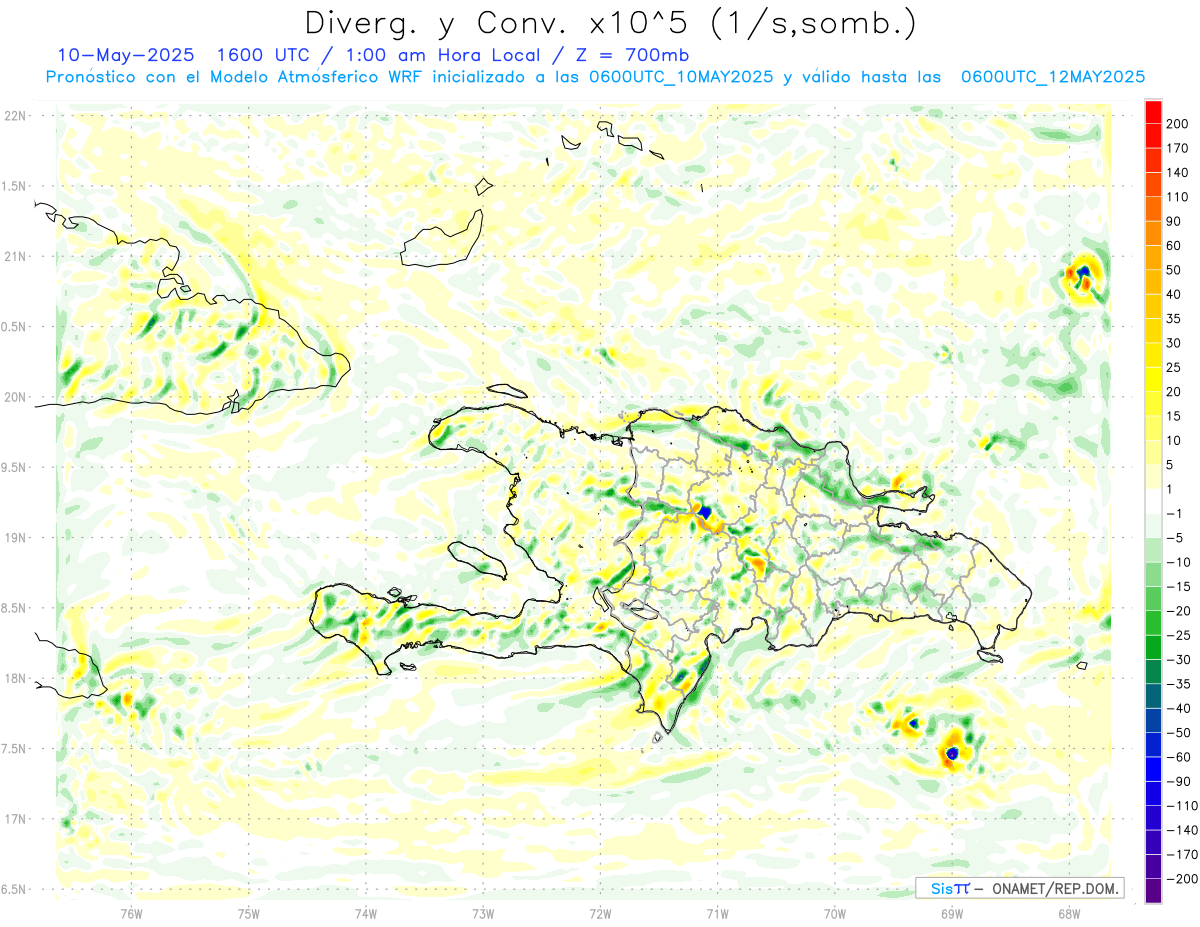Click the red colorbar segment above 200
The height and width of the screenshot is (927, 1200).
point(1153,112)
